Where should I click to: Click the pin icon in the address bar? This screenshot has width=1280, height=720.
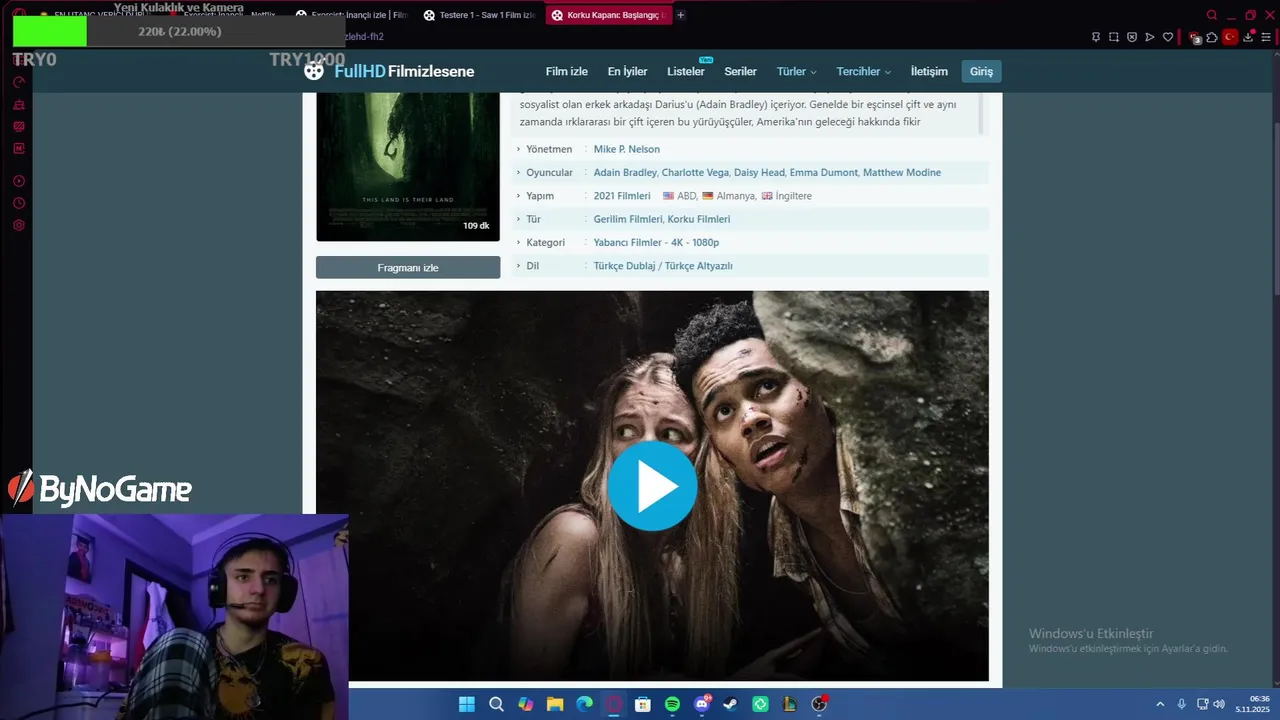pos(1096,37)
